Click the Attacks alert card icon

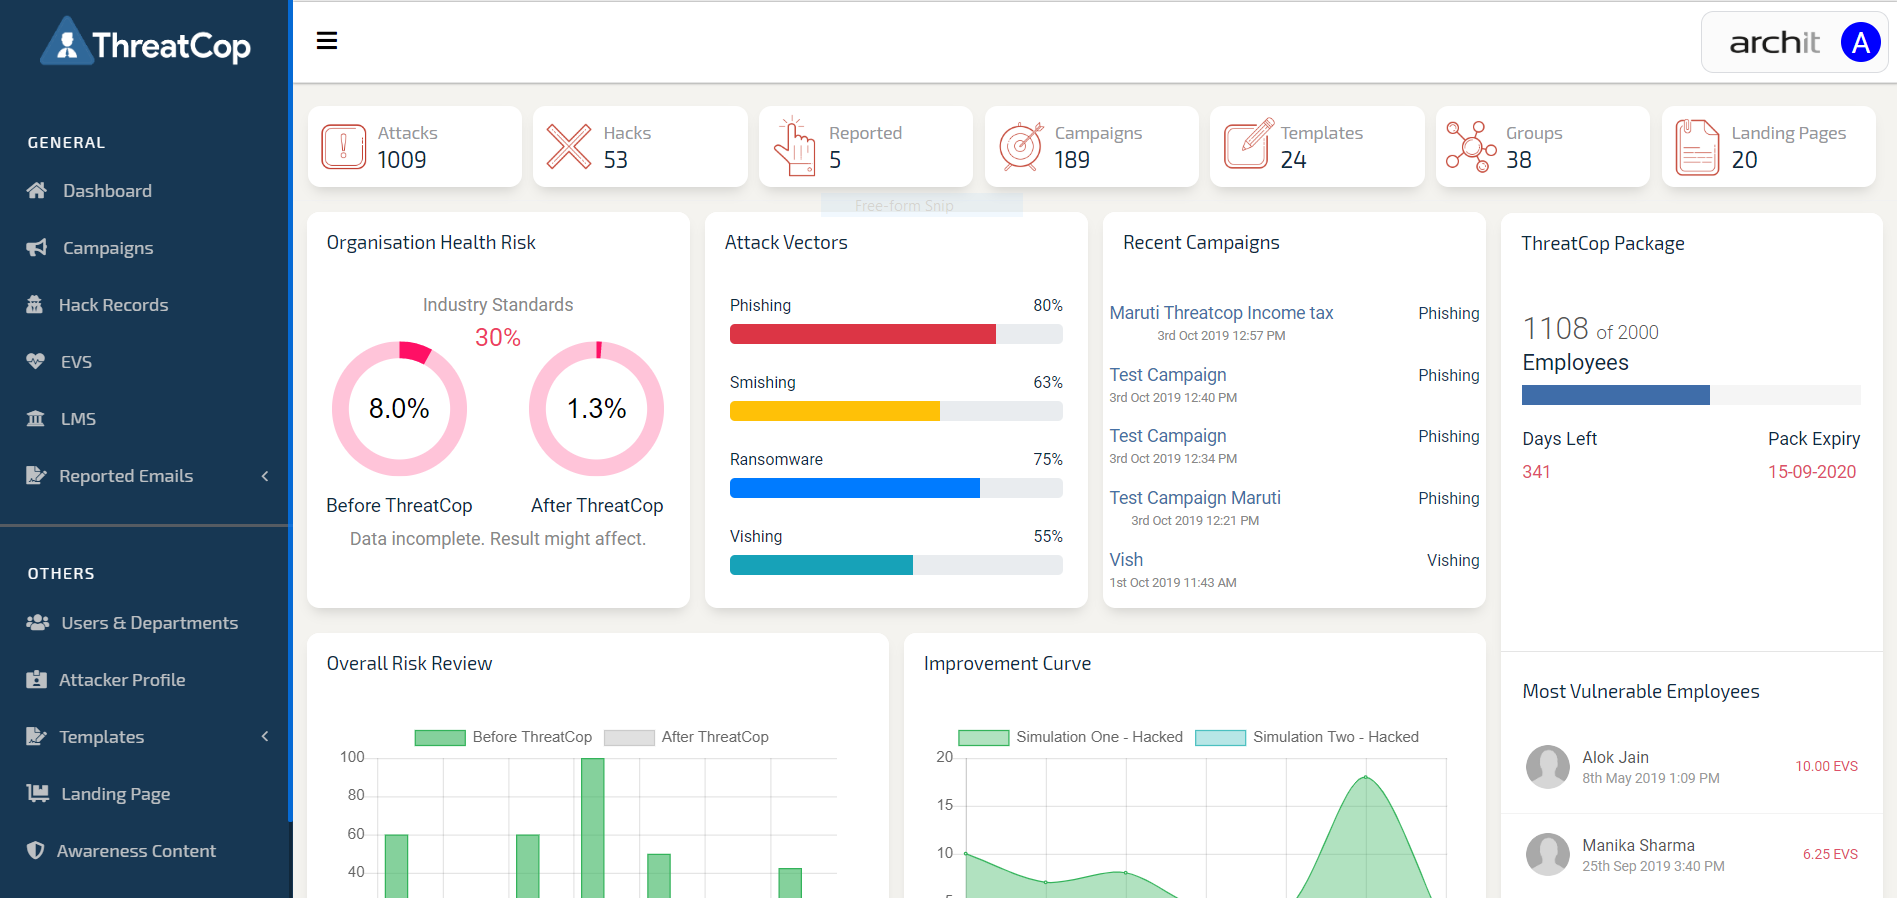tap(343, 147)
